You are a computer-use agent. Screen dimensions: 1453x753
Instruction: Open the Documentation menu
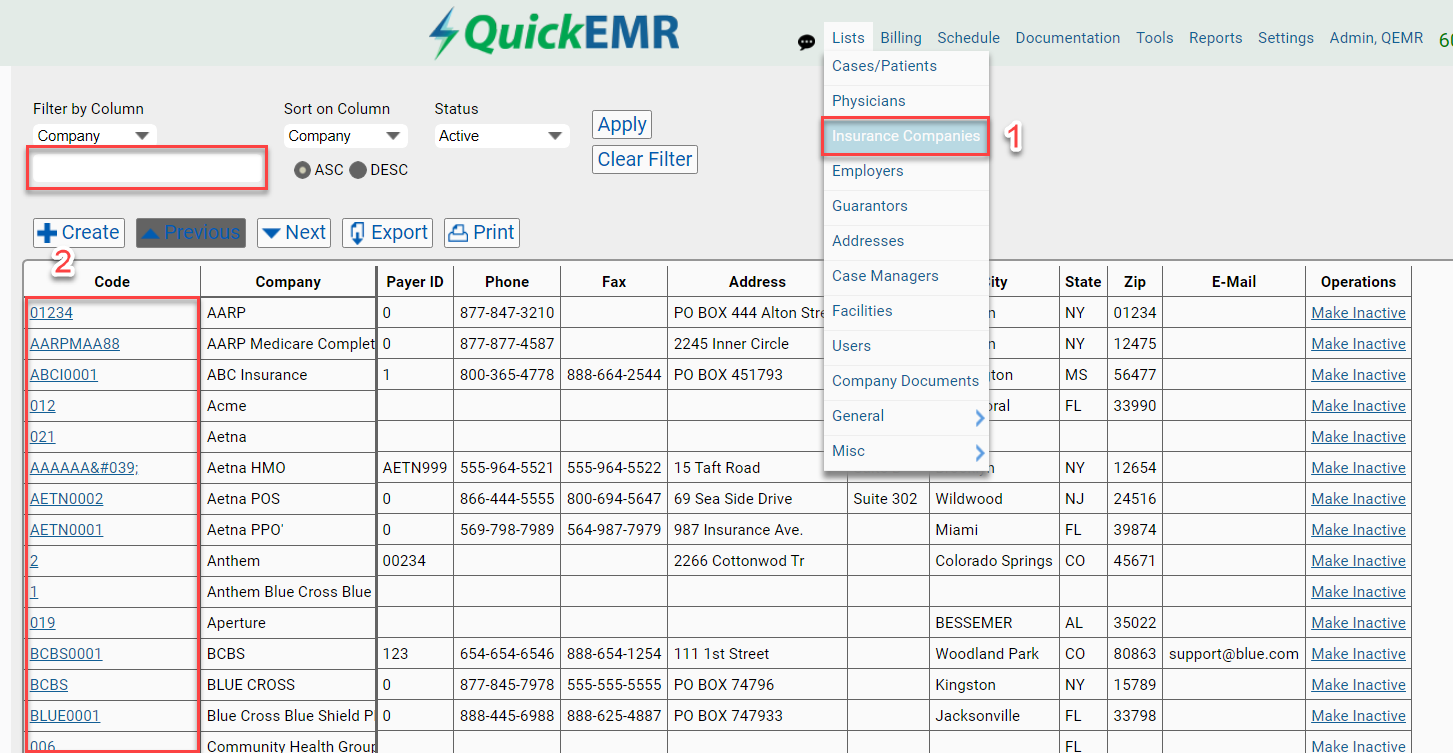point(1068,38)
